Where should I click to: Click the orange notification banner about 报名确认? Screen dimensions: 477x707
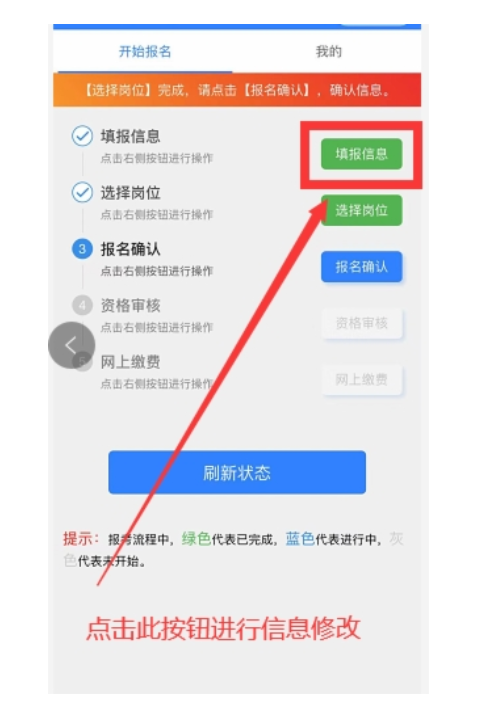[237, 90]
